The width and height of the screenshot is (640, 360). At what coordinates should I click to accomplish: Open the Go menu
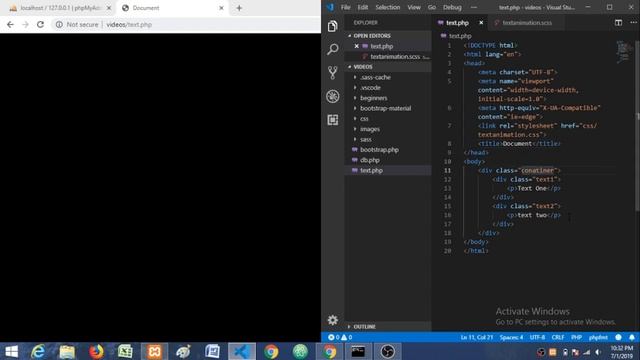click(432, 7)
